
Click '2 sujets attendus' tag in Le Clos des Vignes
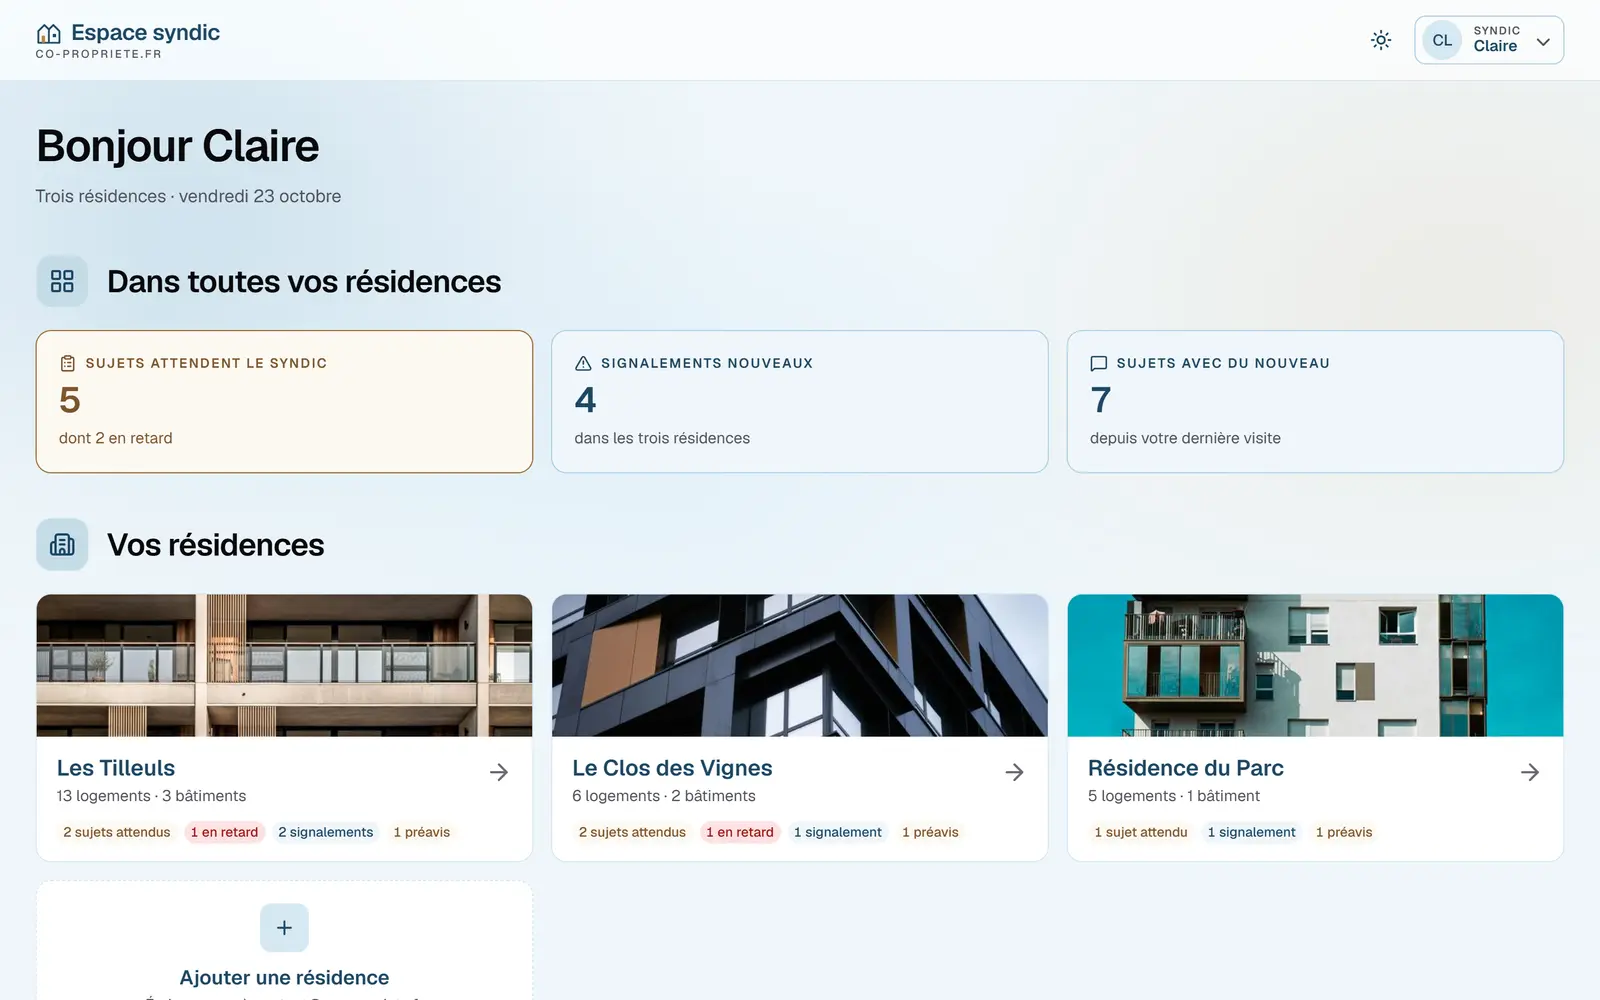point(632,832)
